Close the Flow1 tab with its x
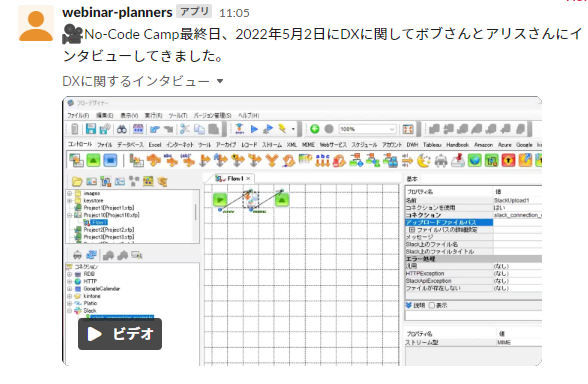The height and width of the screenshot is (384, 588). point(248,178)
